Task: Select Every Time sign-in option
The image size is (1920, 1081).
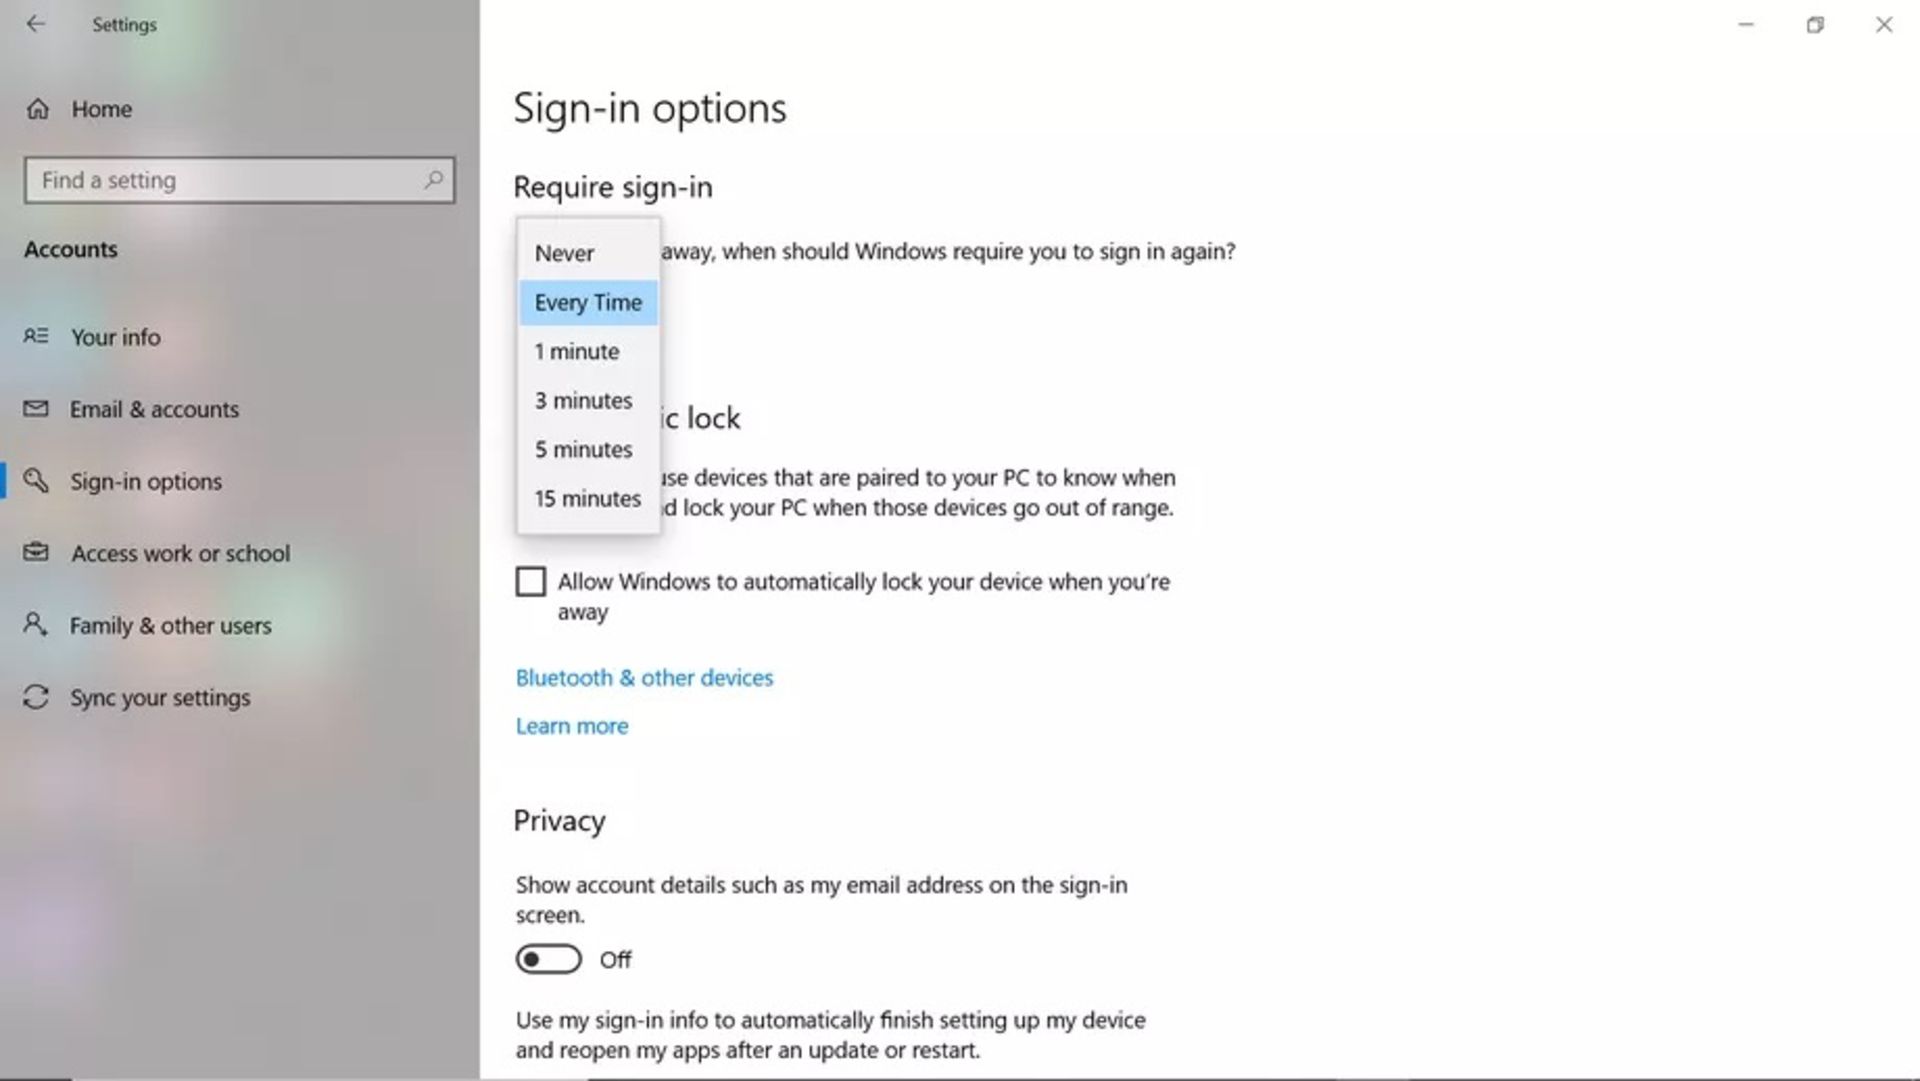Action: tap(588, 302)
